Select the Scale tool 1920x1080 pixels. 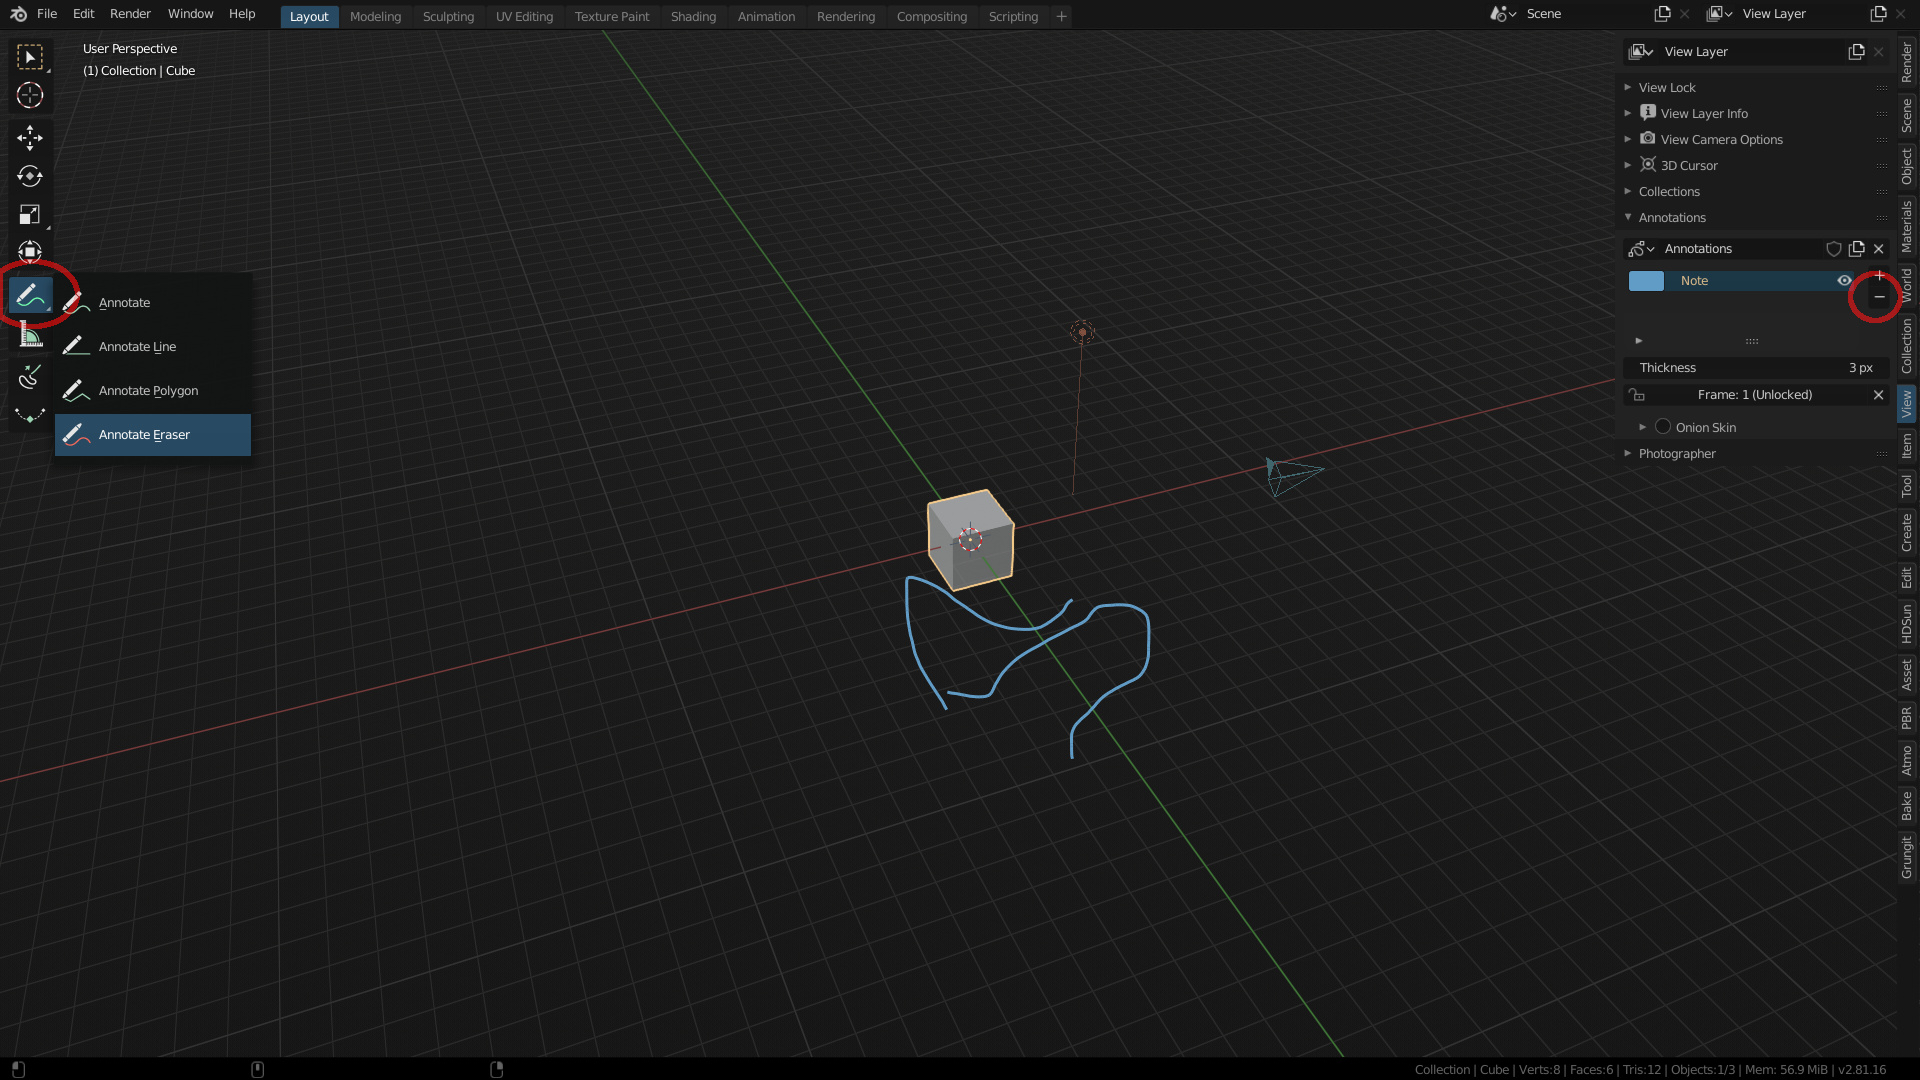click(x=30, y=214)
